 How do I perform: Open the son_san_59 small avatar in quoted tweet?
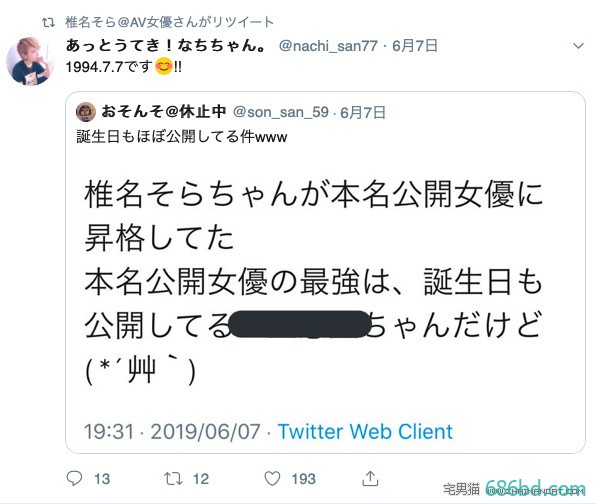click(x=86, y=112)
